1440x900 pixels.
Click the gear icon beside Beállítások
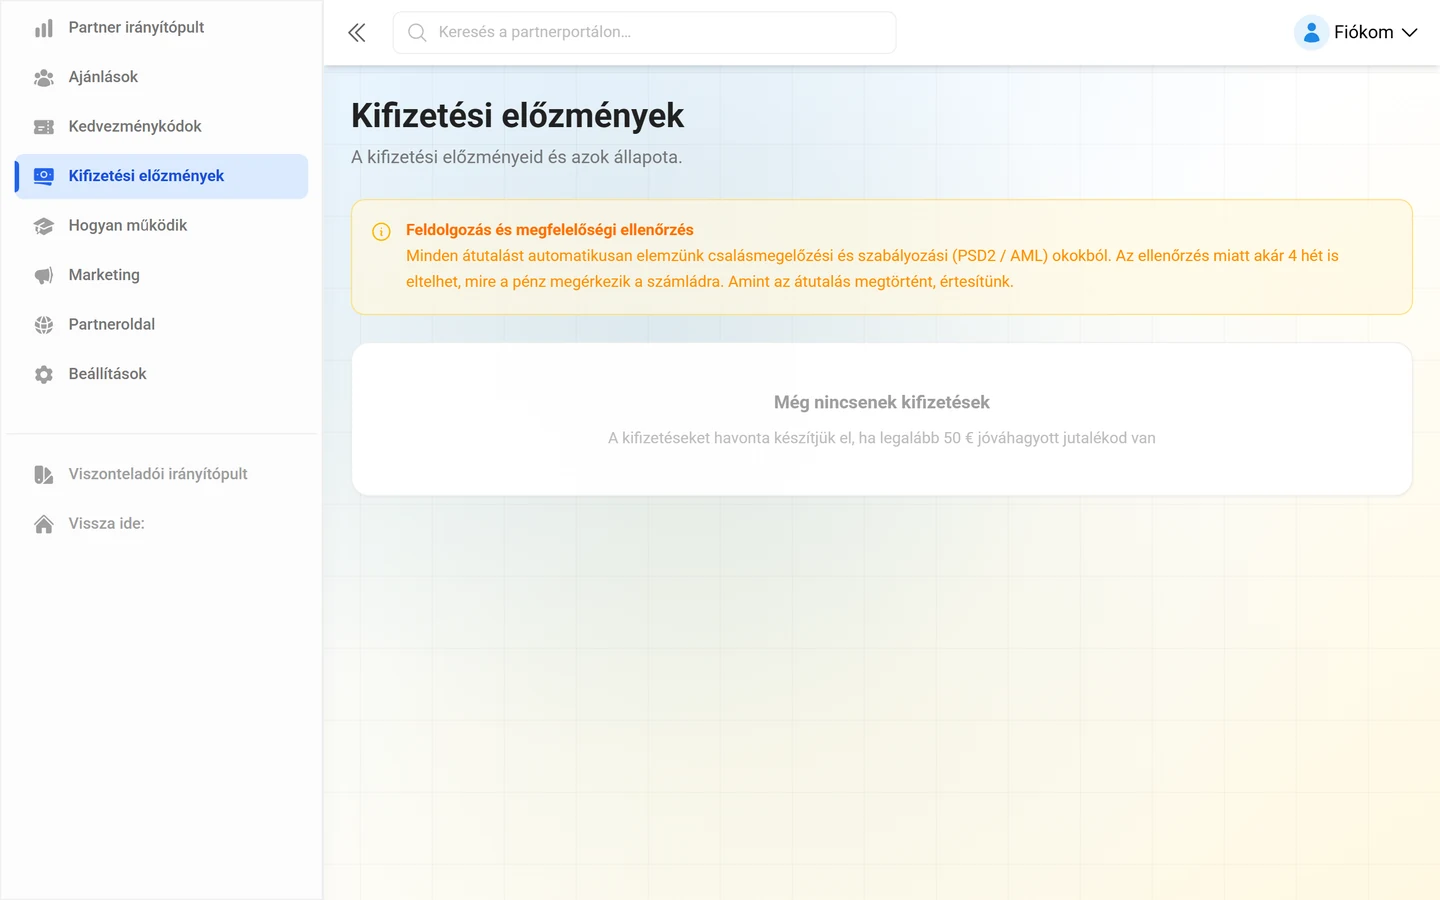[44, 374]
